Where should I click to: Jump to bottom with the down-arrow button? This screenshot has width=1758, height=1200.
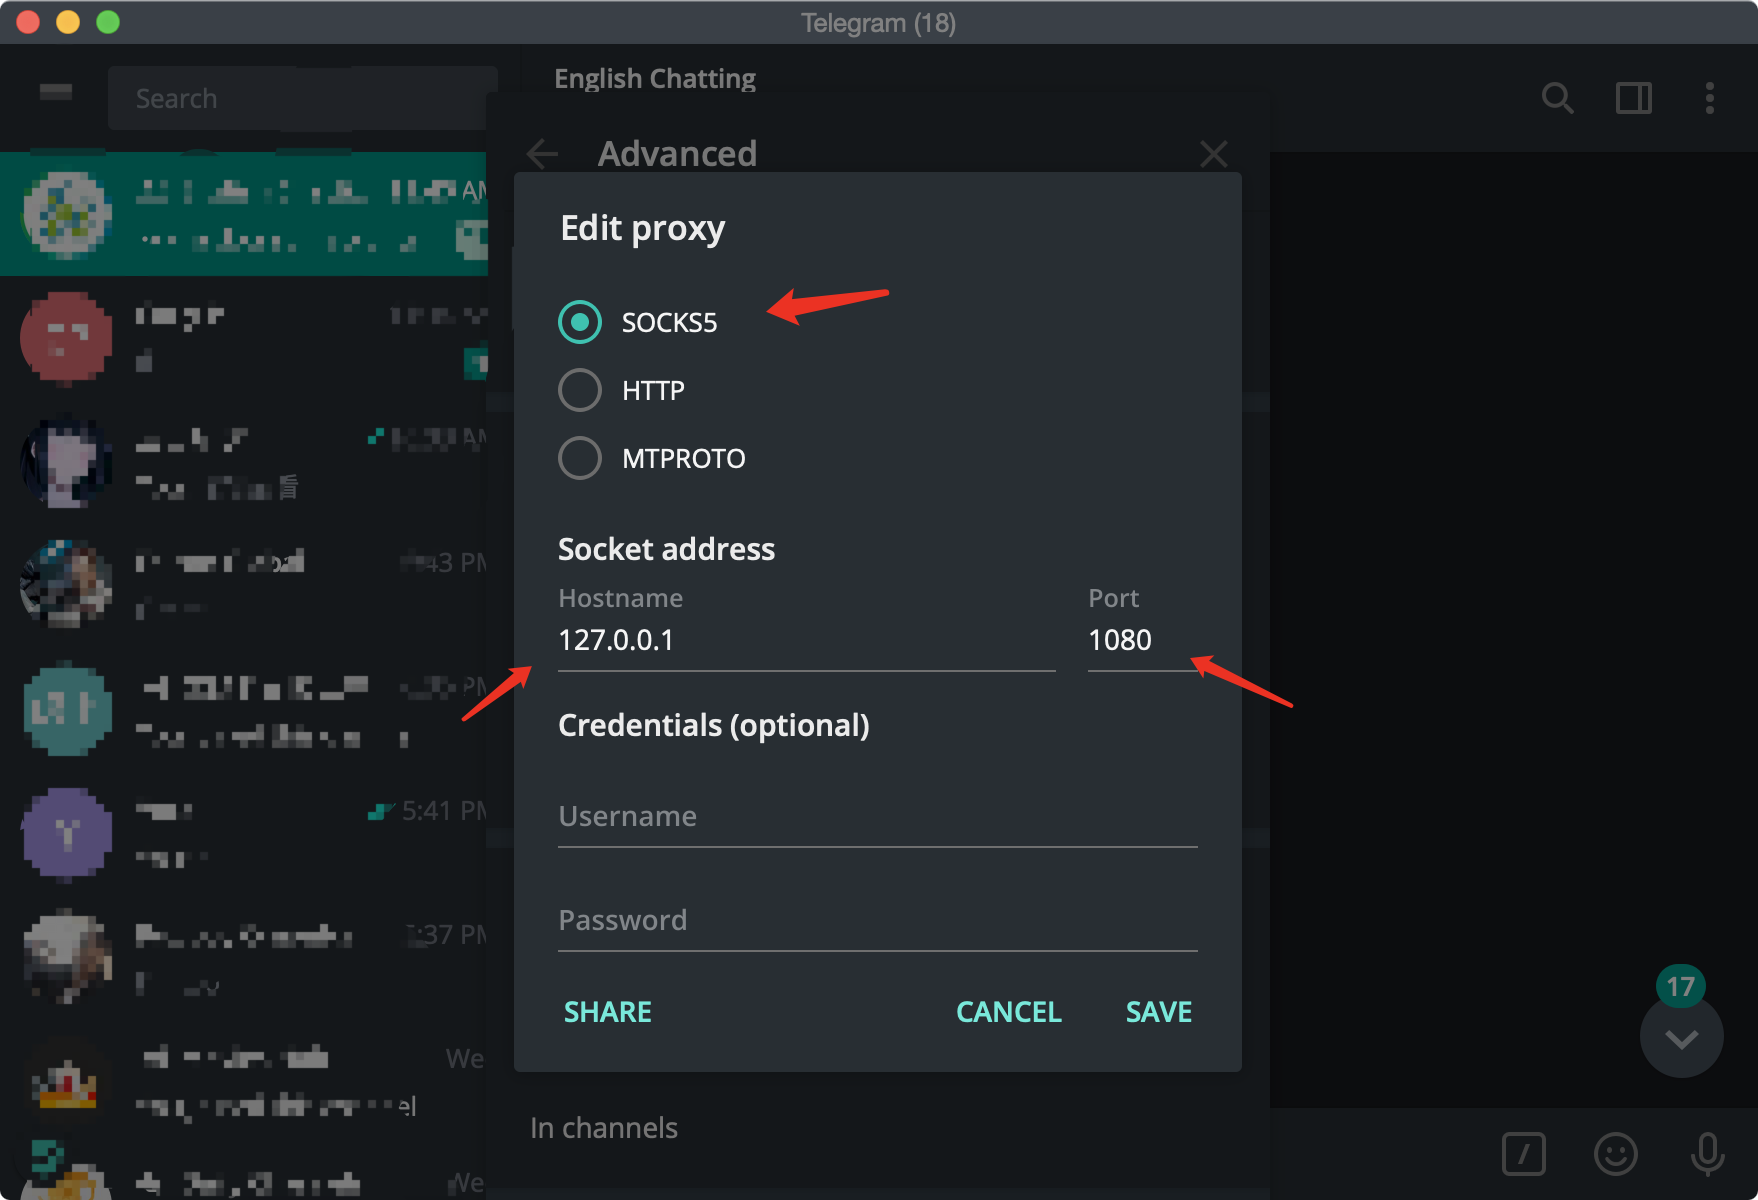(1681, 1038)
